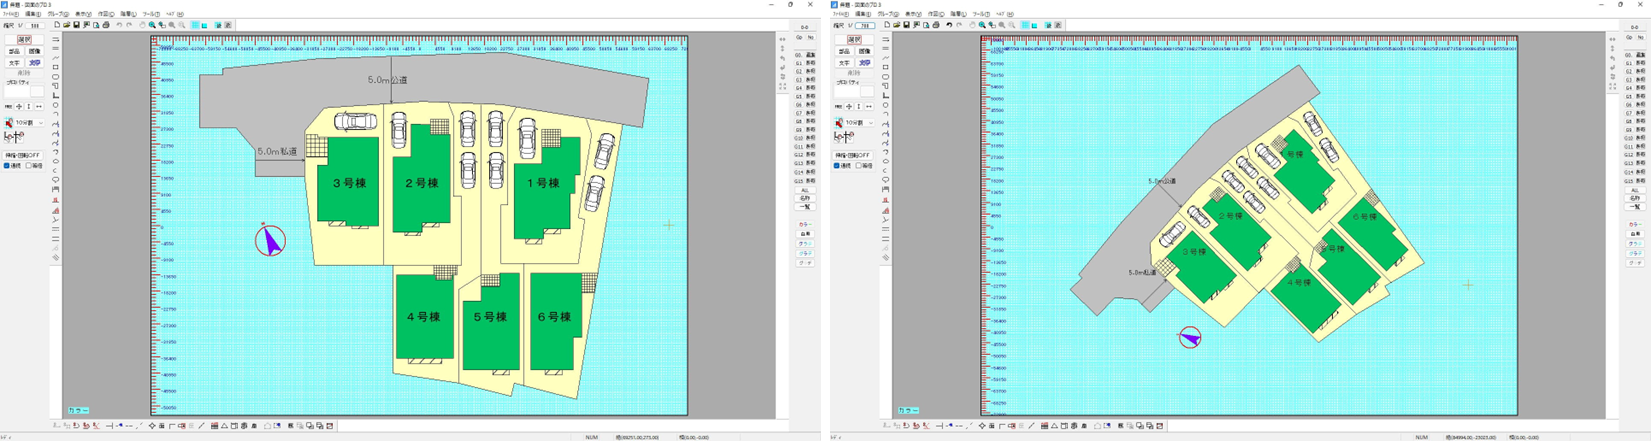The image size is (1651, 441).
Task: Open the ファイル menu in left window
Action: tap(10, 14)
